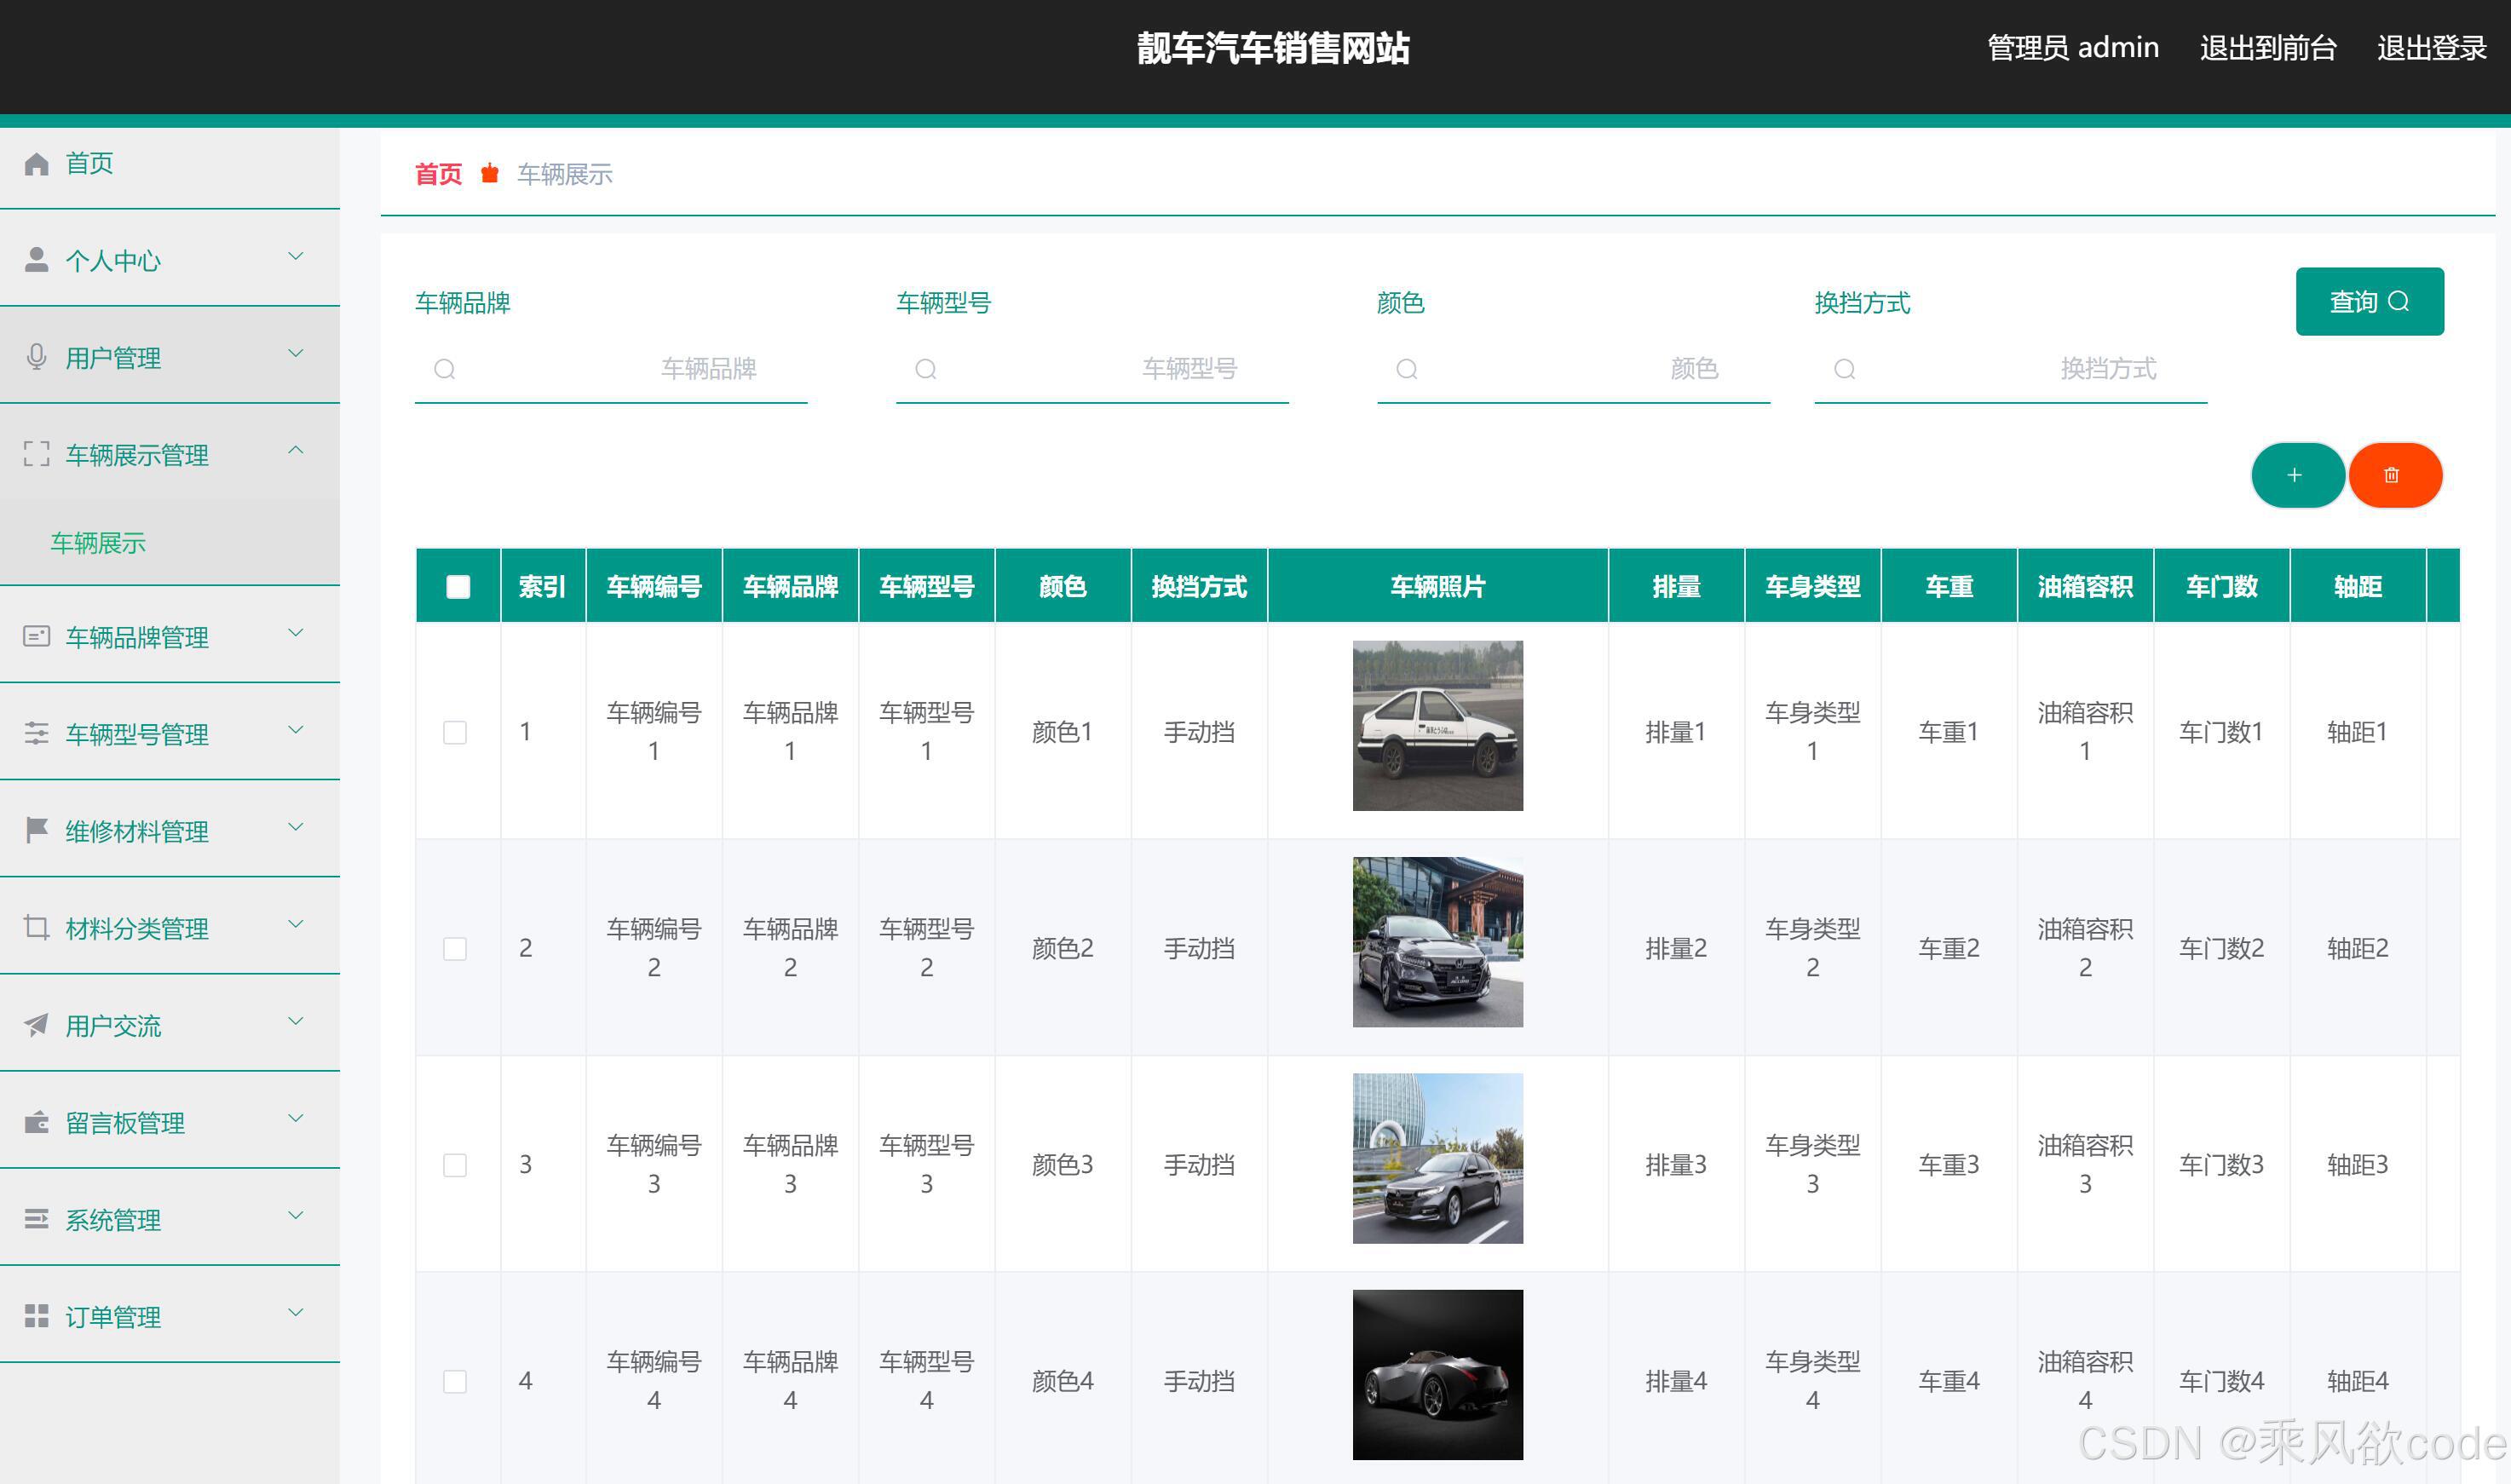Screen dimensions: 2511x1484
Task: Check the checkbox for row index 1
Action: pyautogui.click(x=456, y=732)
